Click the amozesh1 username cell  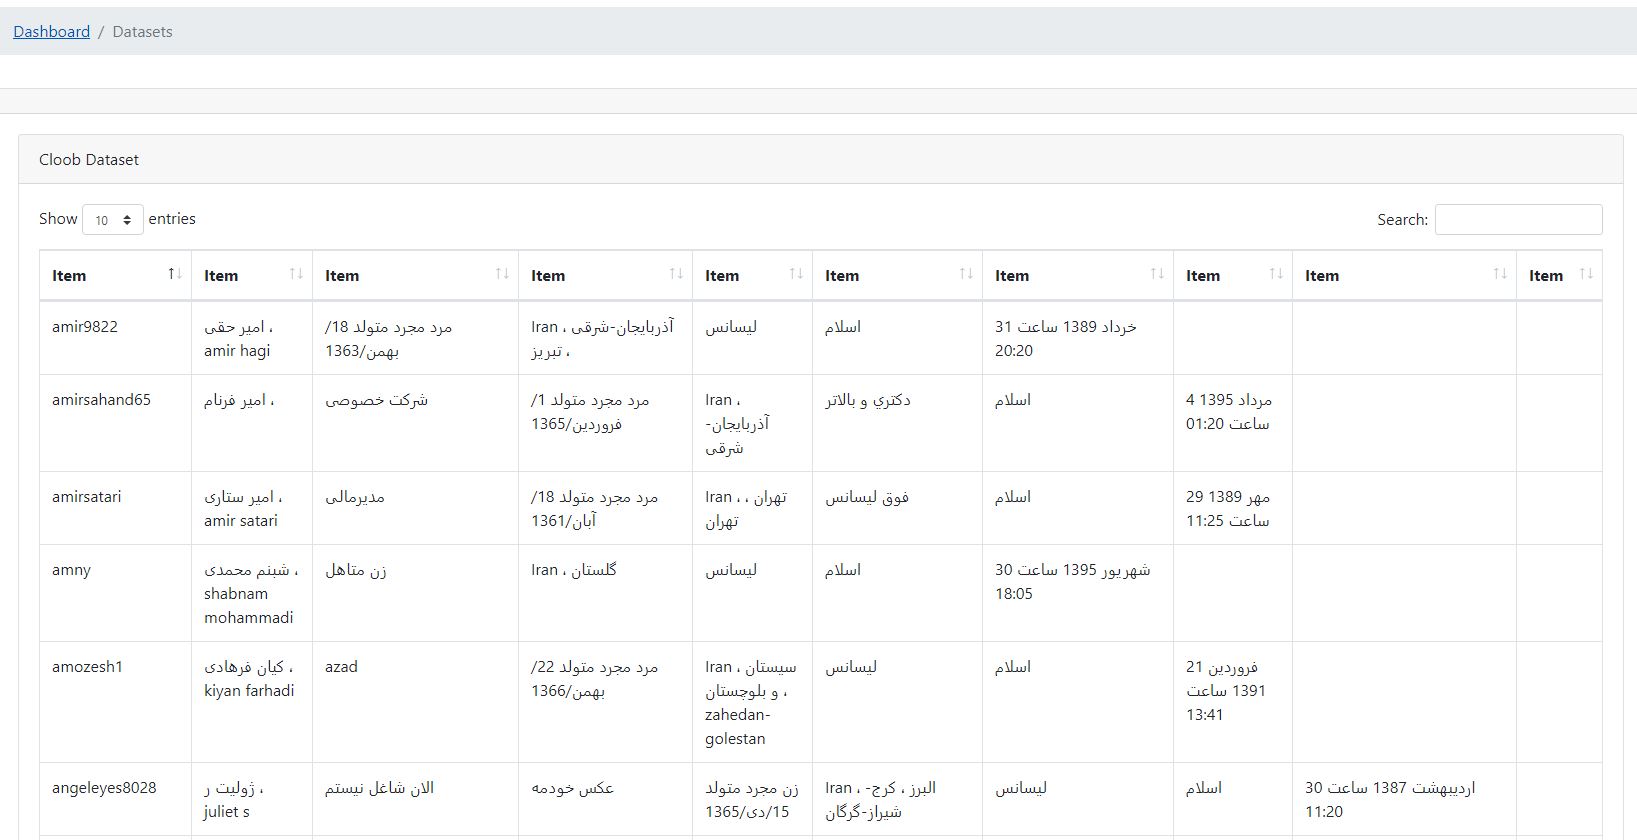tap(87, 667)
